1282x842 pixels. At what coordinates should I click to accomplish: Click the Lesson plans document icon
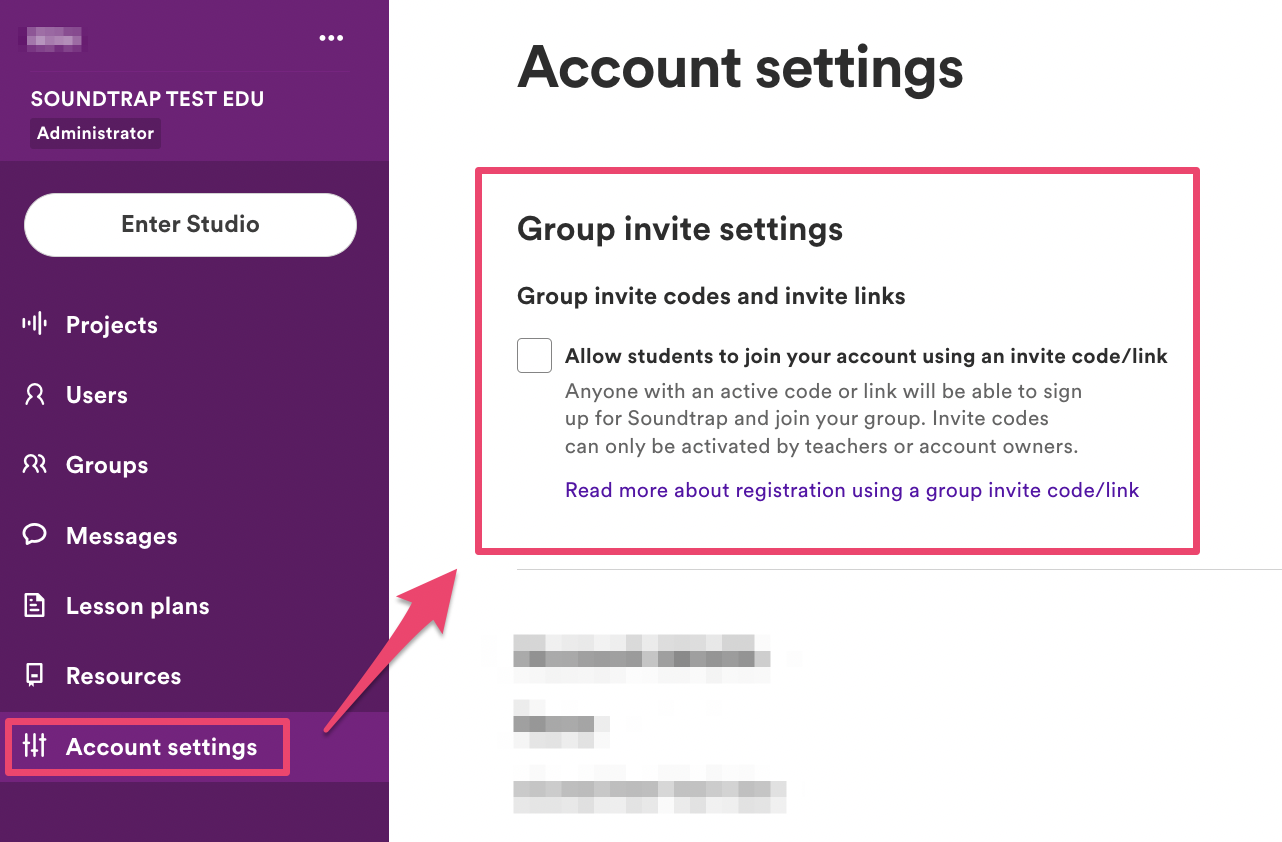35,605
